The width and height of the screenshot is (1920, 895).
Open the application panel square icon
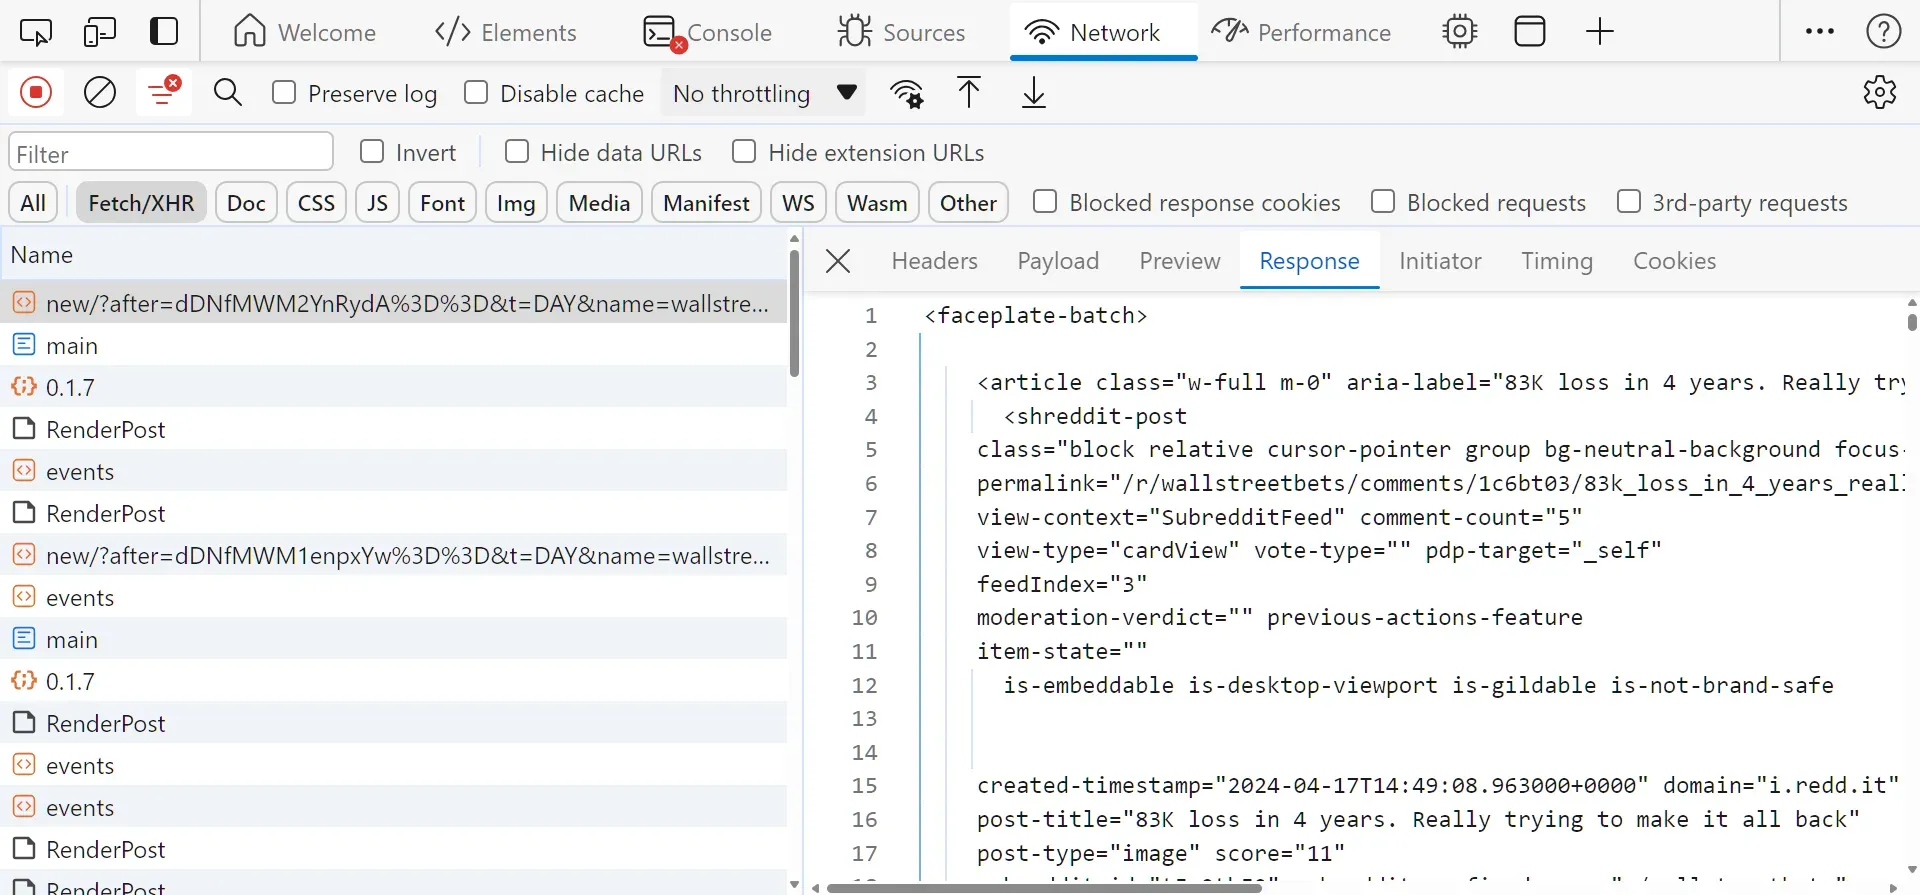(1530, 32)
